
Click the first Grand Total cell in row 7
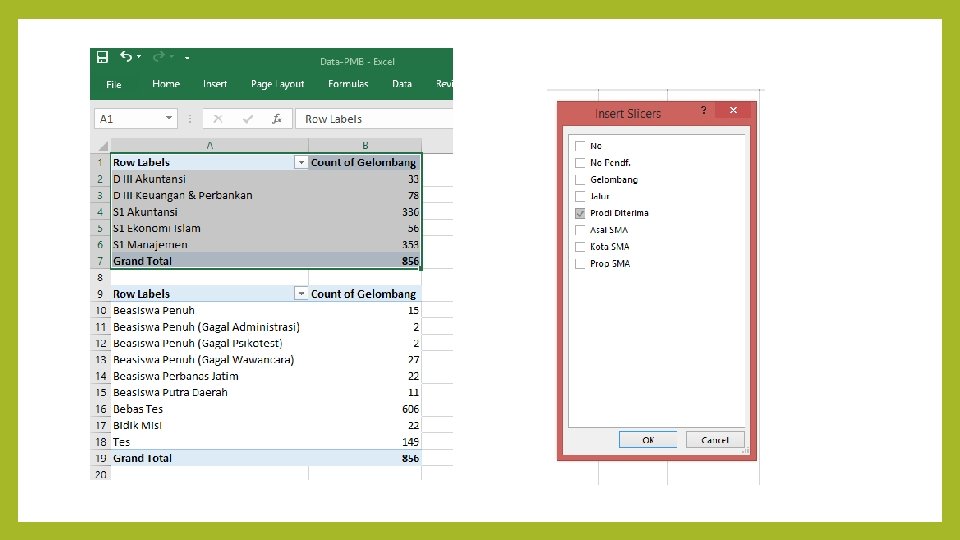click(209, 261)
